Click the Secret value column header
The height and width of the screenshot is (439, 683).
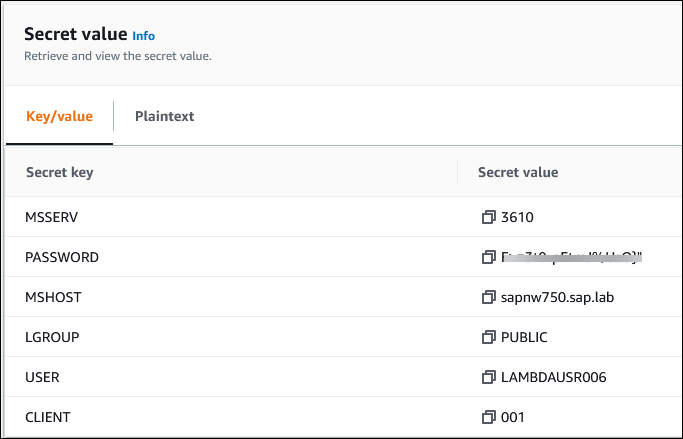click(517, 172)
